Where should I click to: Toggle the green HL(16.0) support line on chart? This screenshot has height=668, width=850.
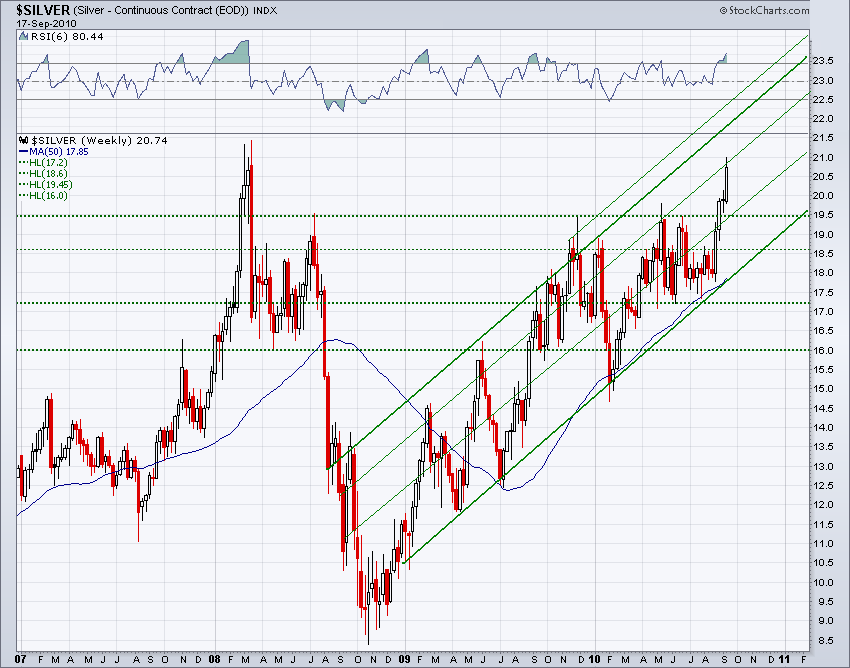point(400,348)
